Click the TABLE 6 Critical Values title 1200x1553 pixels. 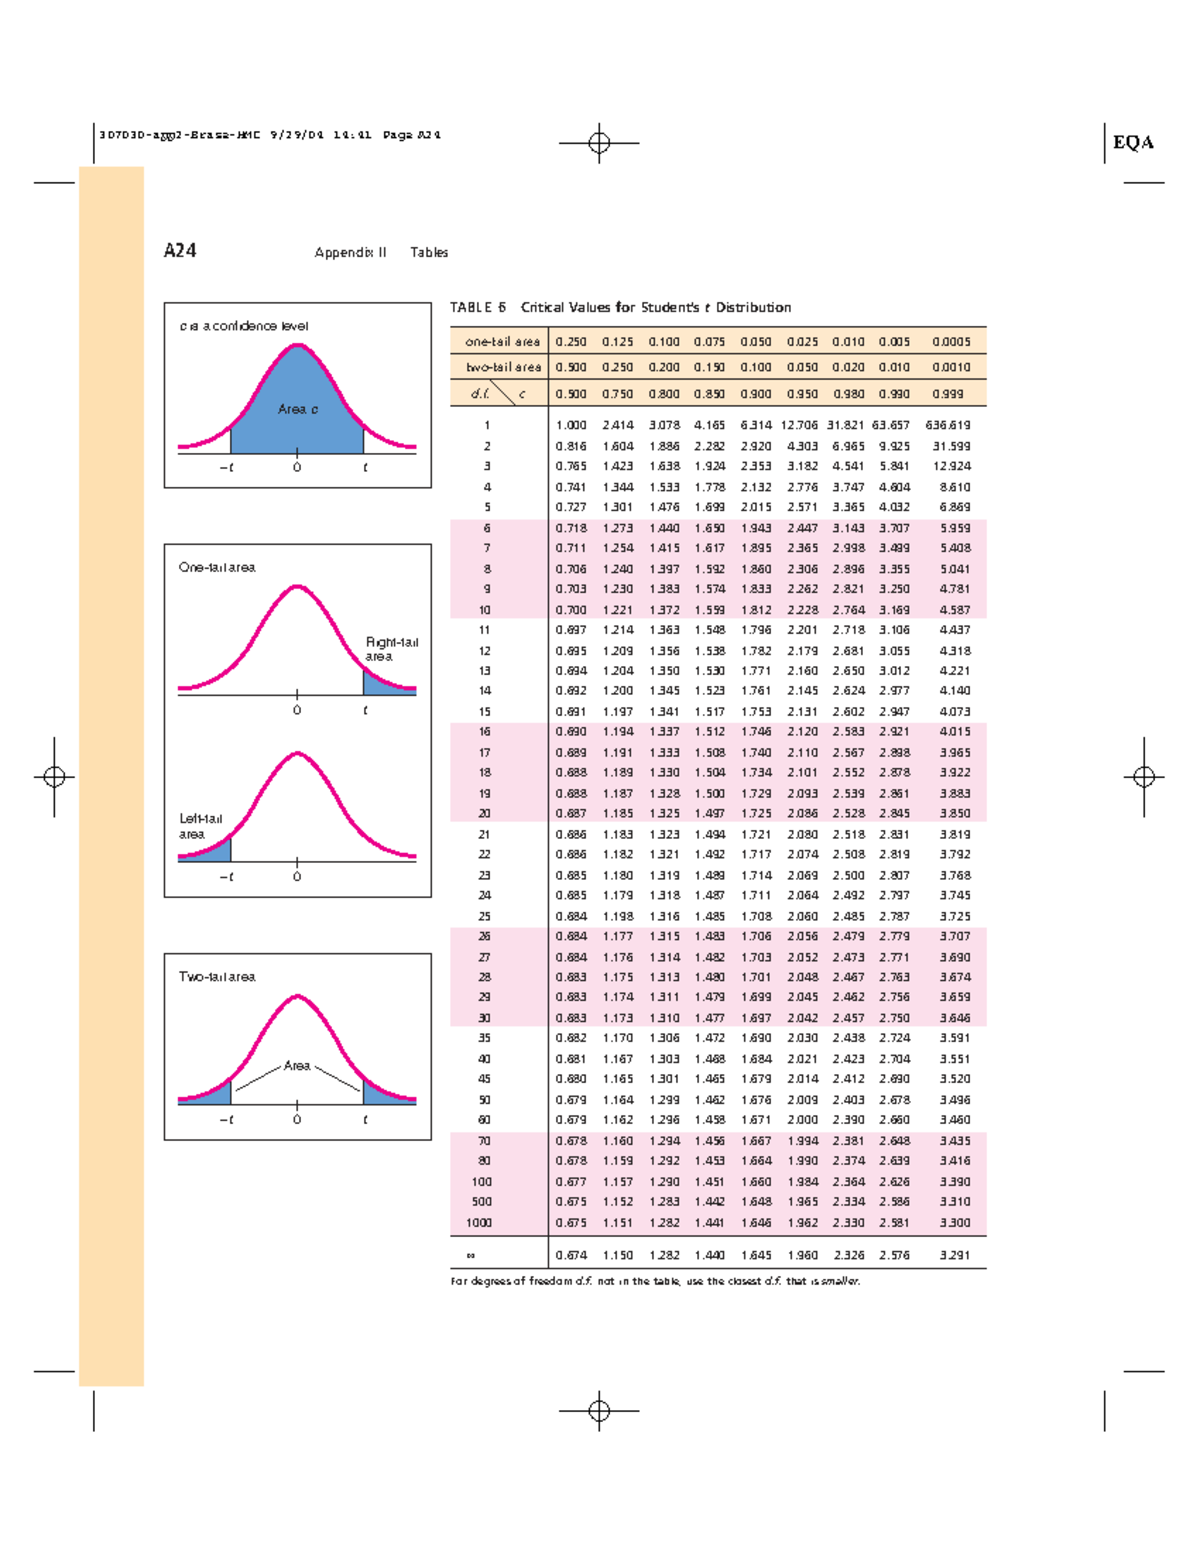click(620, 308)
